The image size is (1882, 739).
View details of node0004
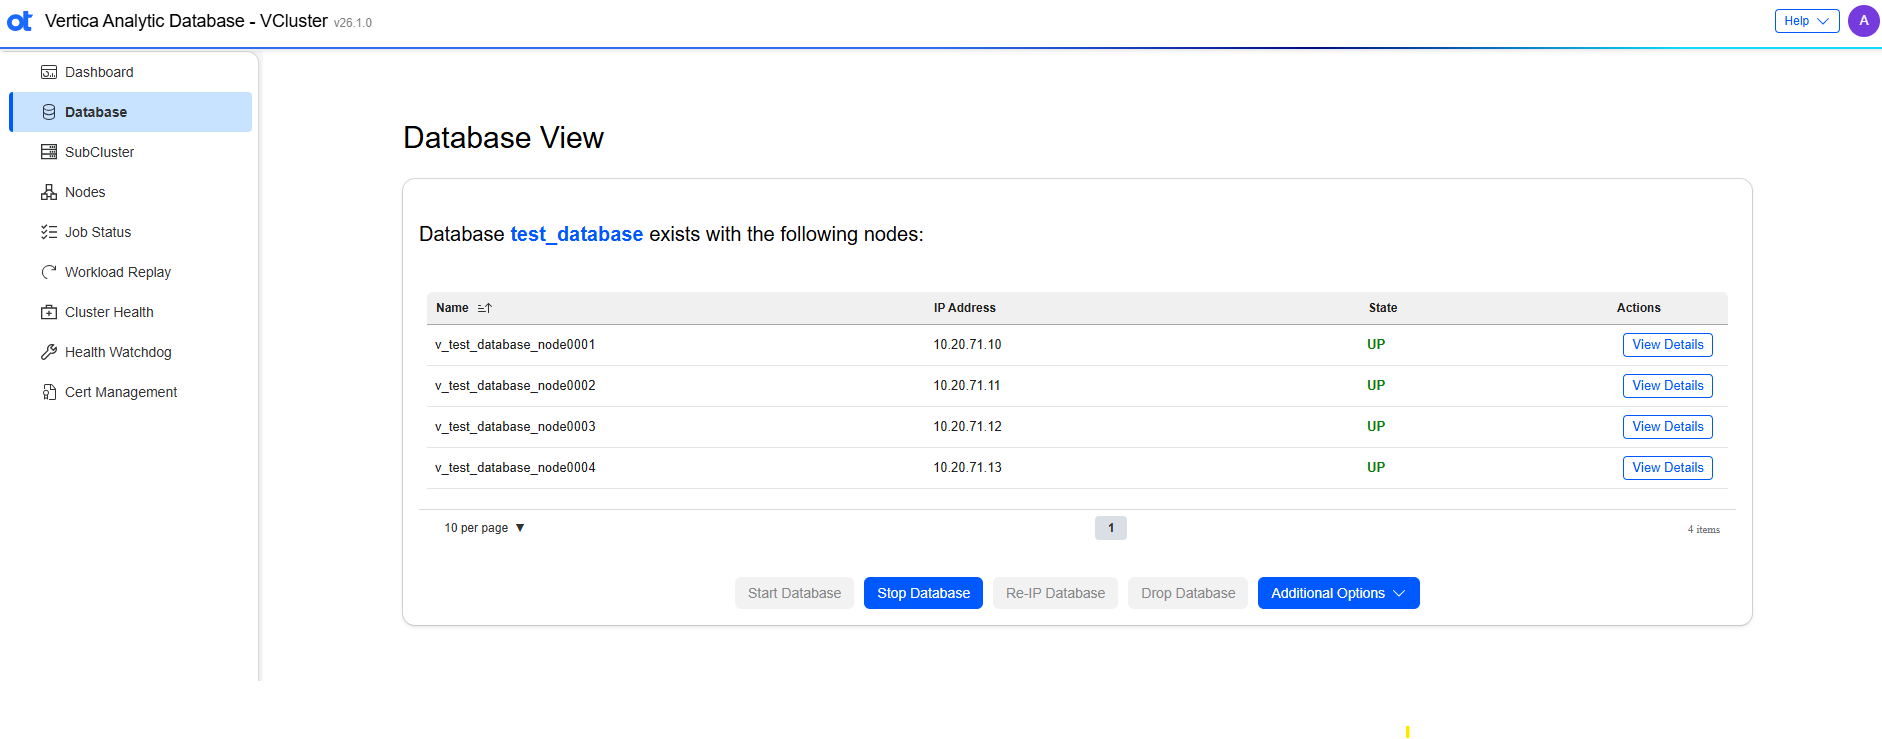coord(1667,468)
